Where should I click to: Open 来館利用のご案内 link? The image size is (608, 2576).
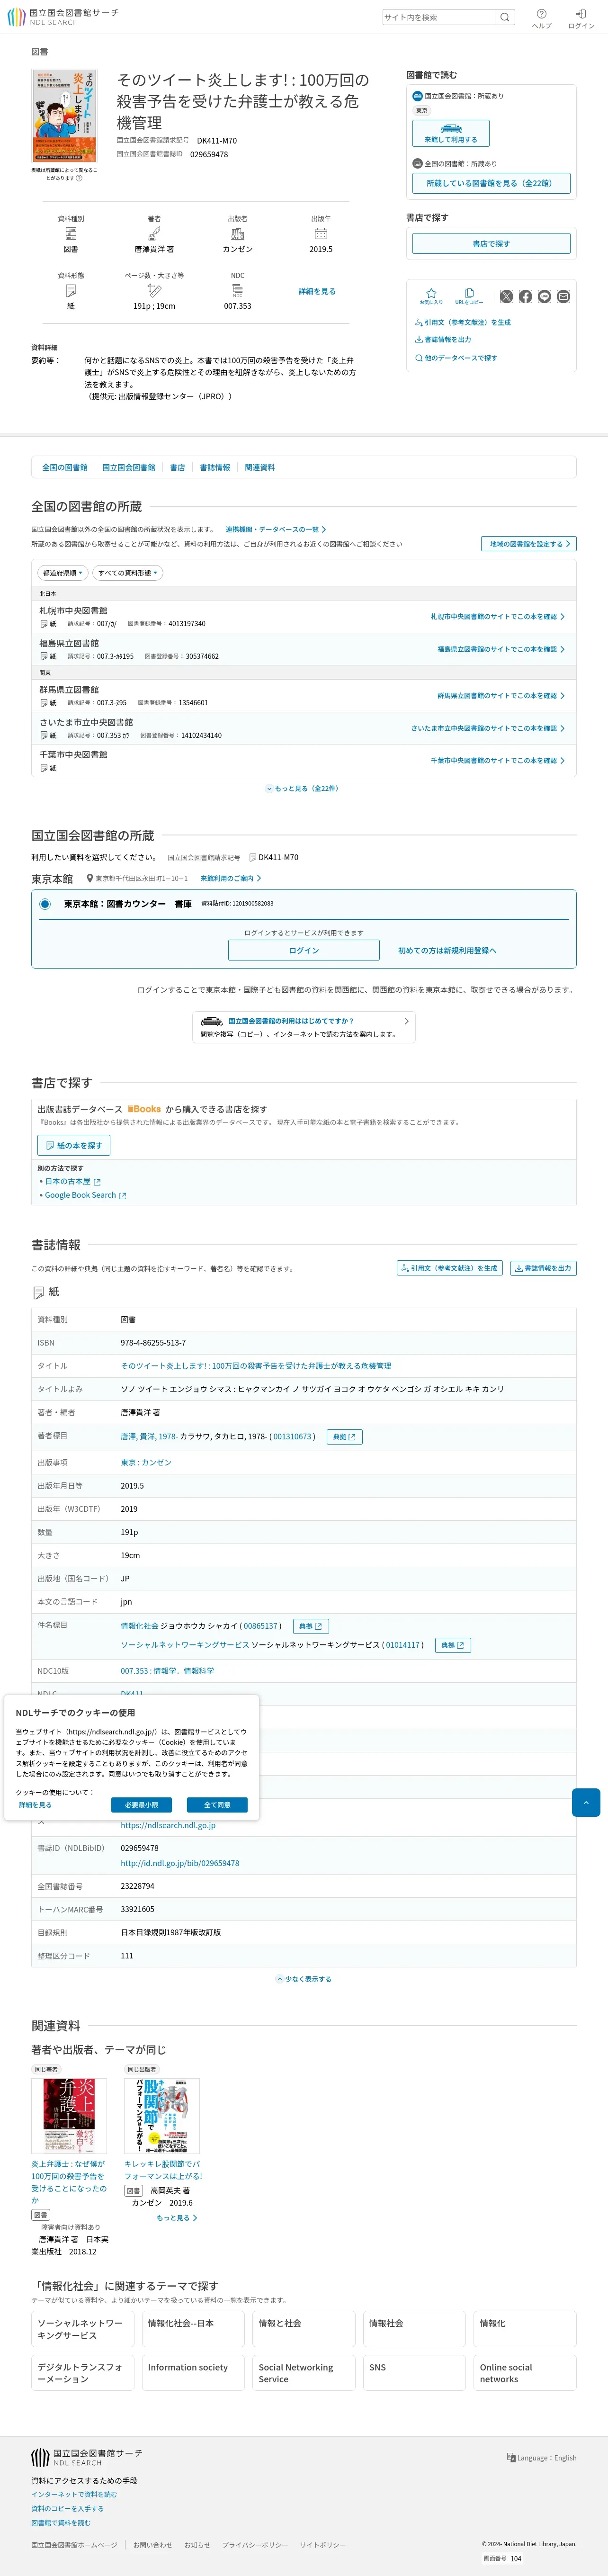point(230,878)
